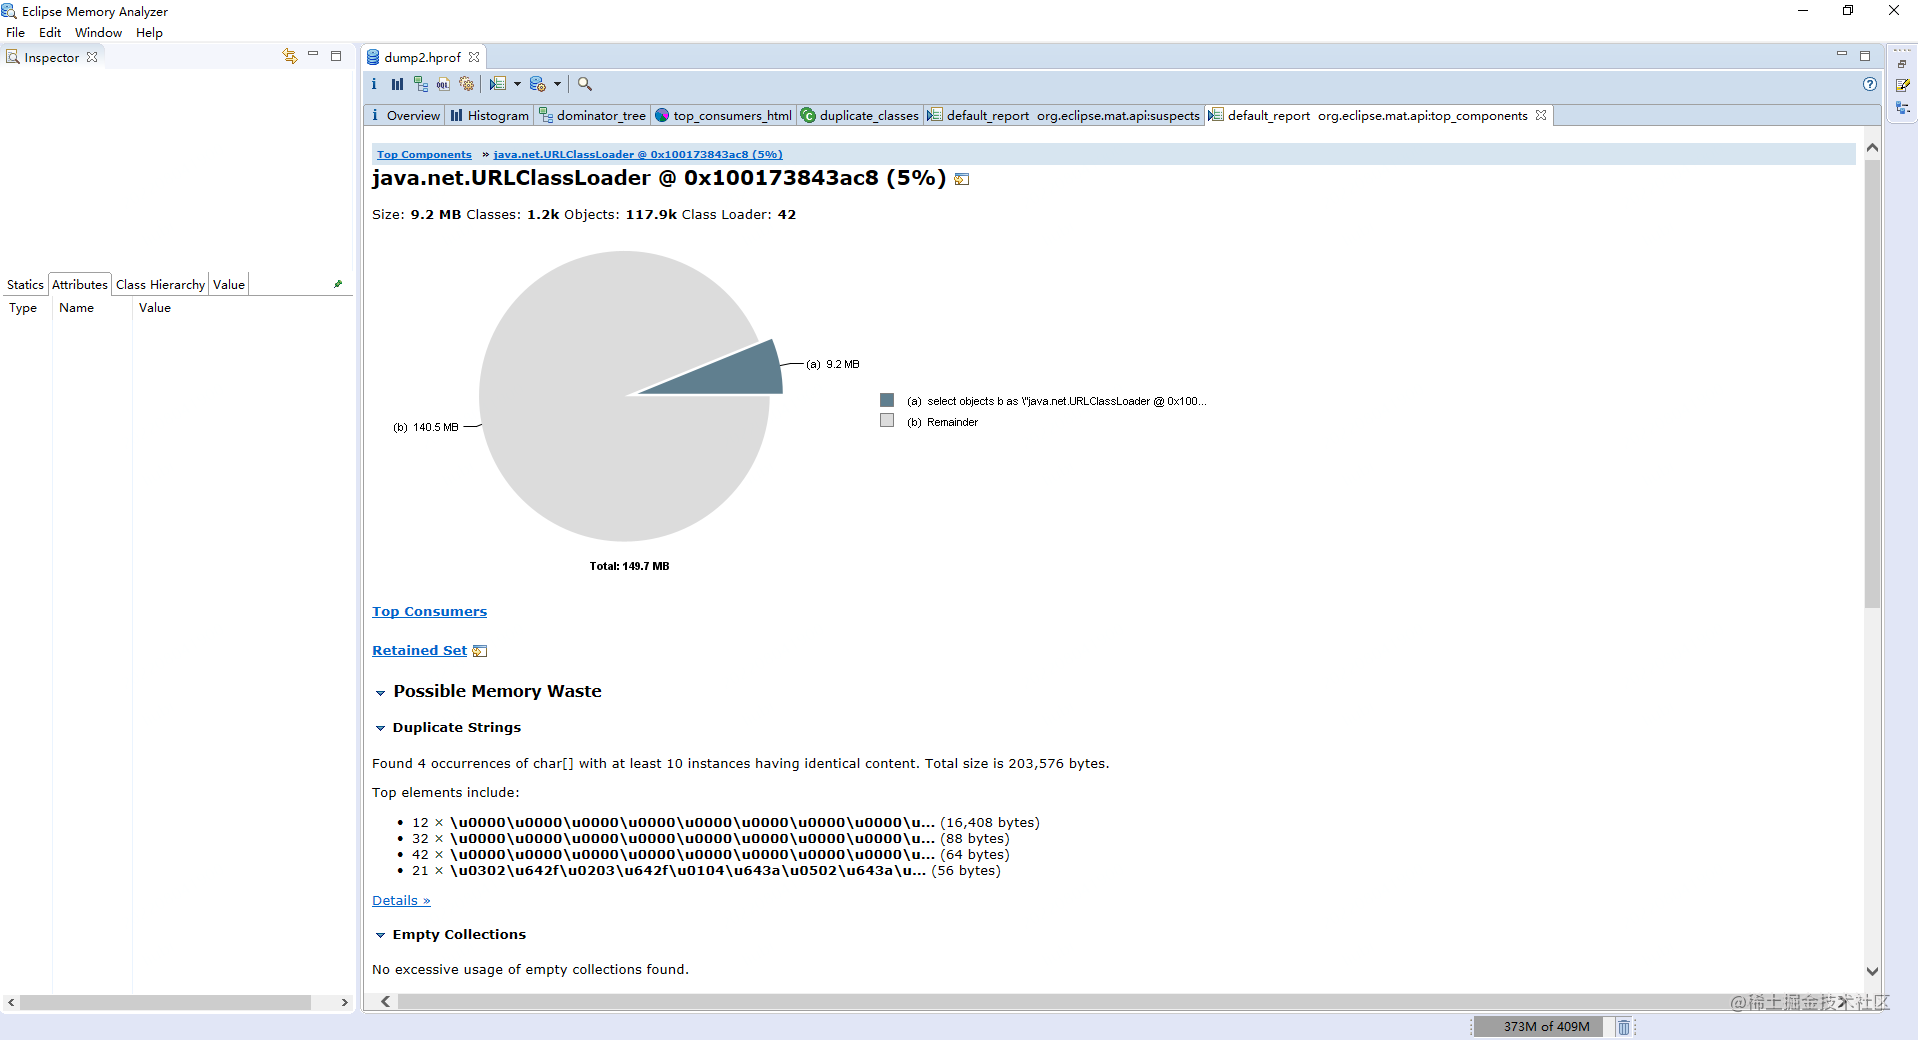Maximize the dump2.hprof editor area
Viewport: 1918px width, 1040px height.
(1864, 56)
